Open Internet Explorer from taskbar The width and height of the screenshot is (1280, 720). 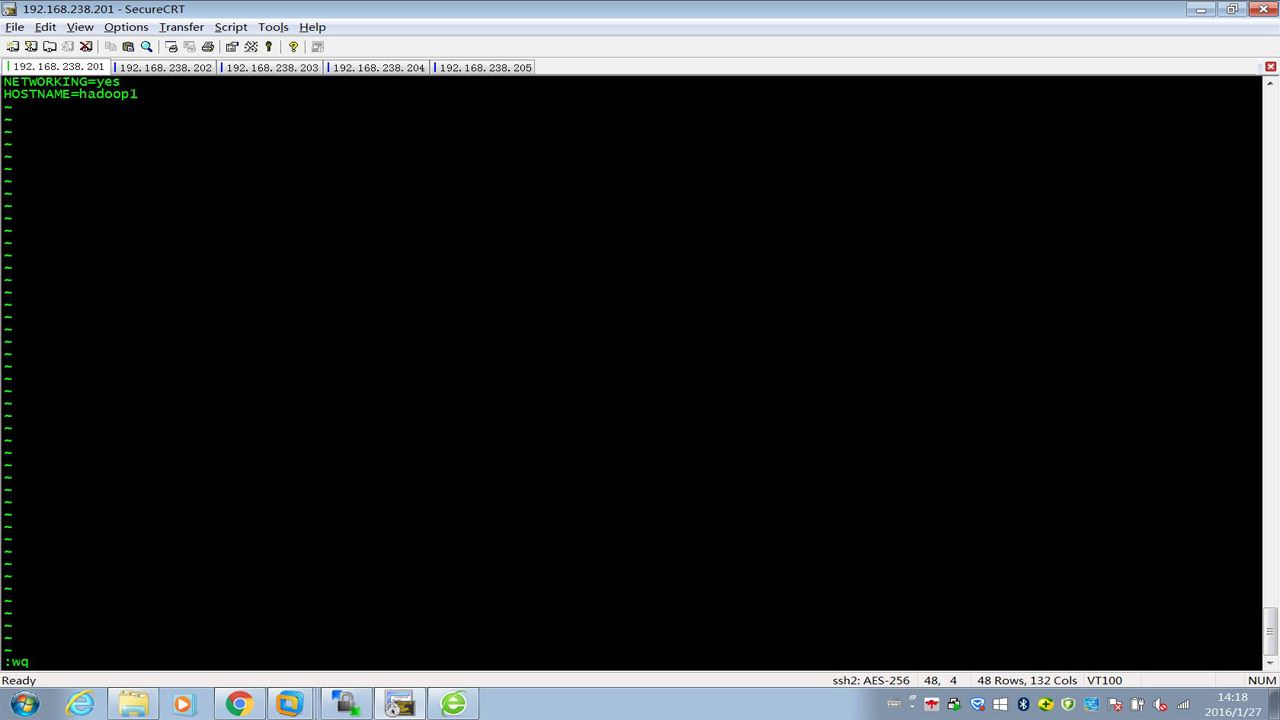point(79,704)
